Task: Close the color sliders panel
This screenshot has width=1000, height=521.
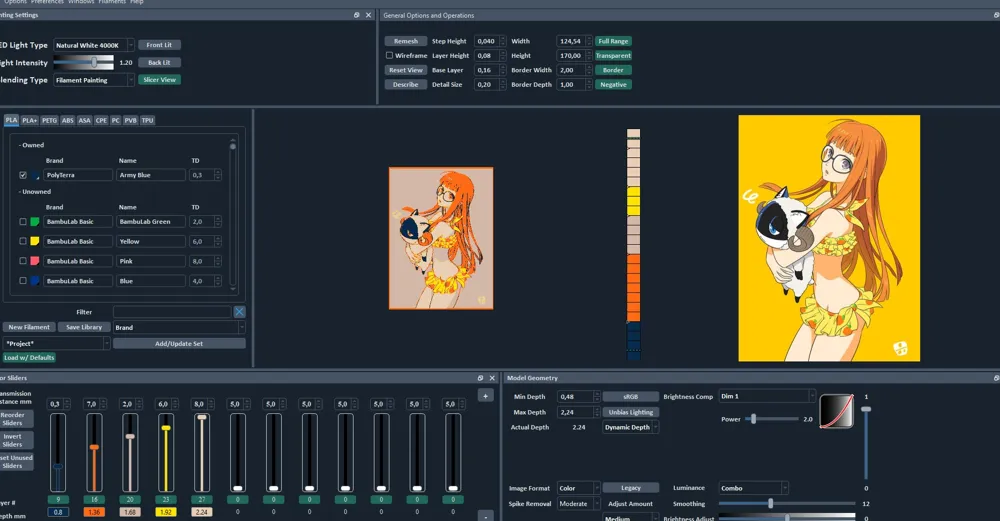Action: point(492,378)
